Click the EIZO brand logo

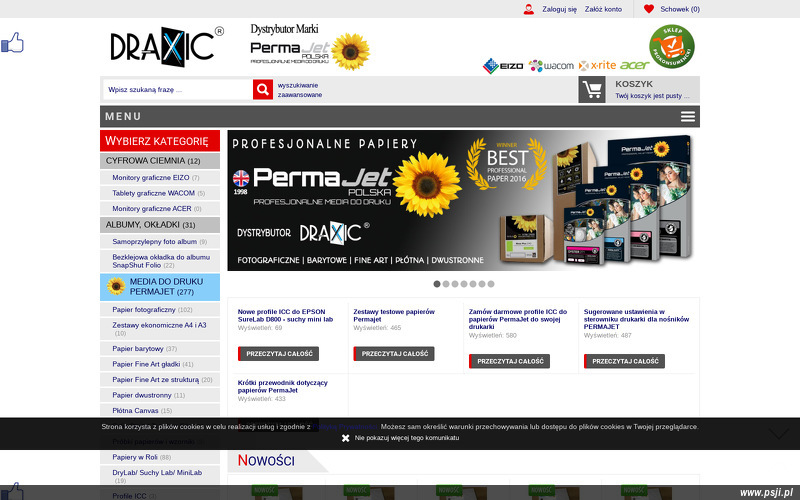(x=503, y=66)
